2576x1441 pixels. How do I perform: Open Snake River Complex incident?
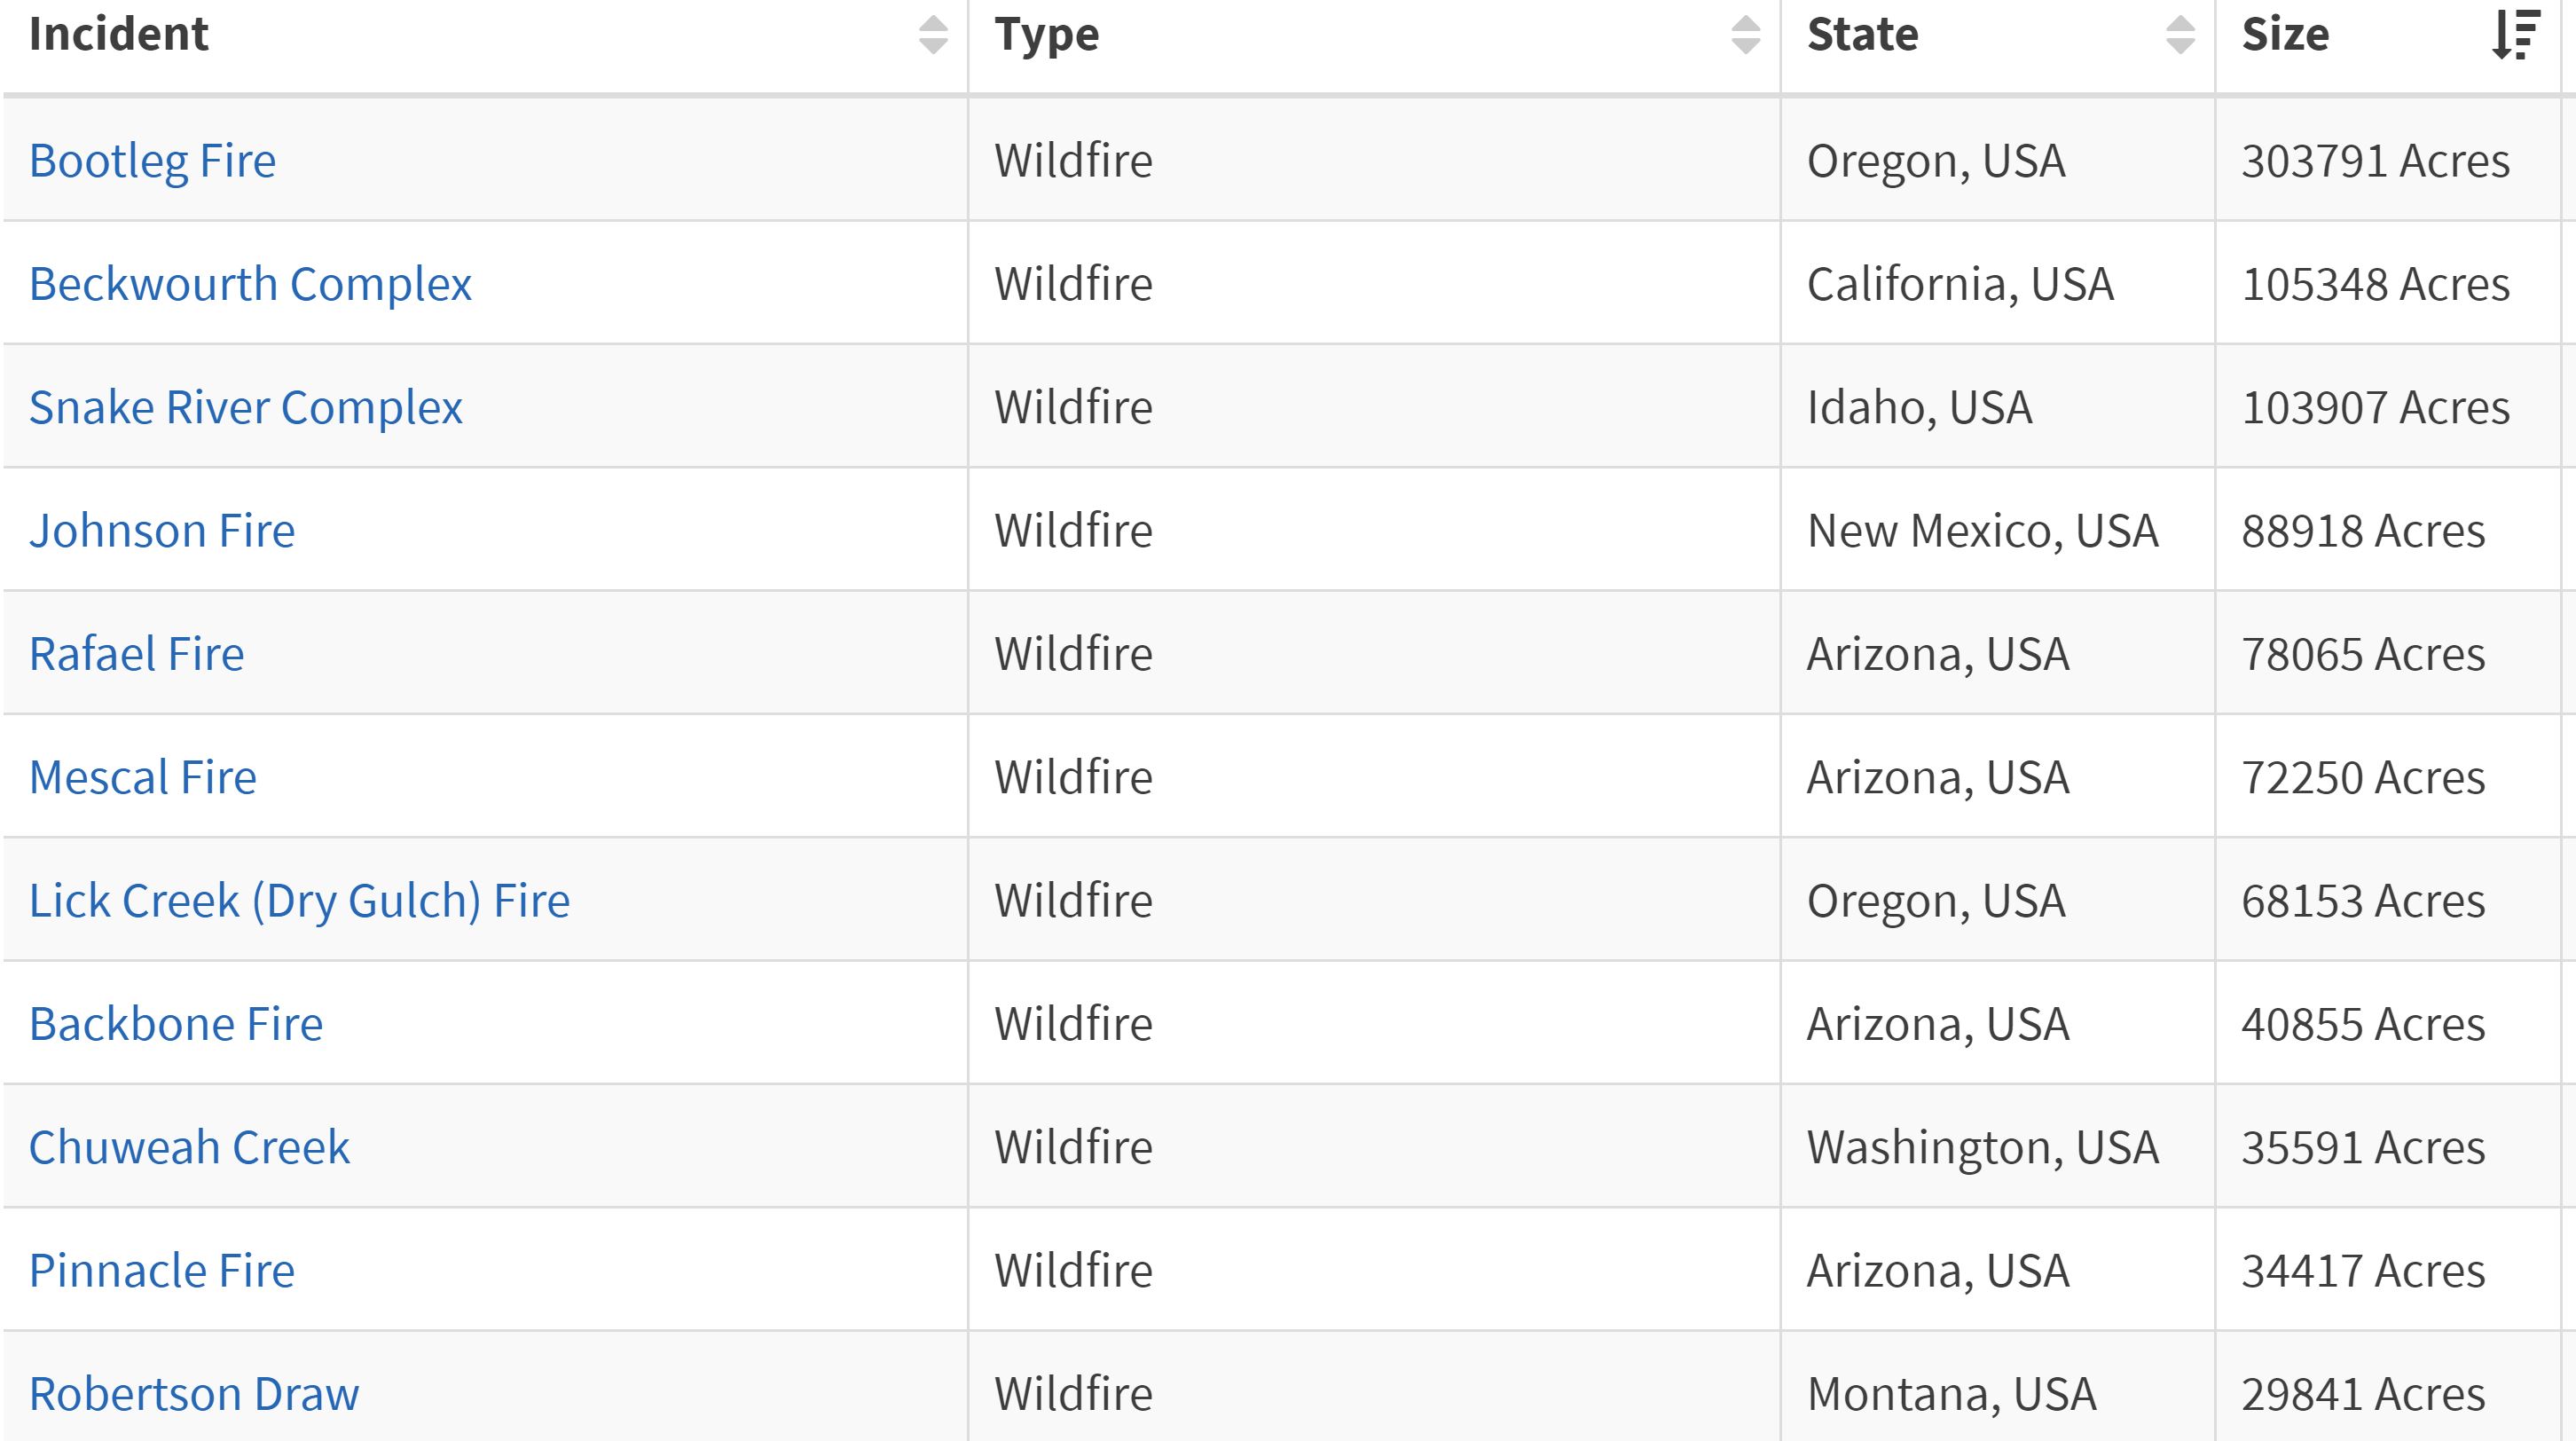245,407
